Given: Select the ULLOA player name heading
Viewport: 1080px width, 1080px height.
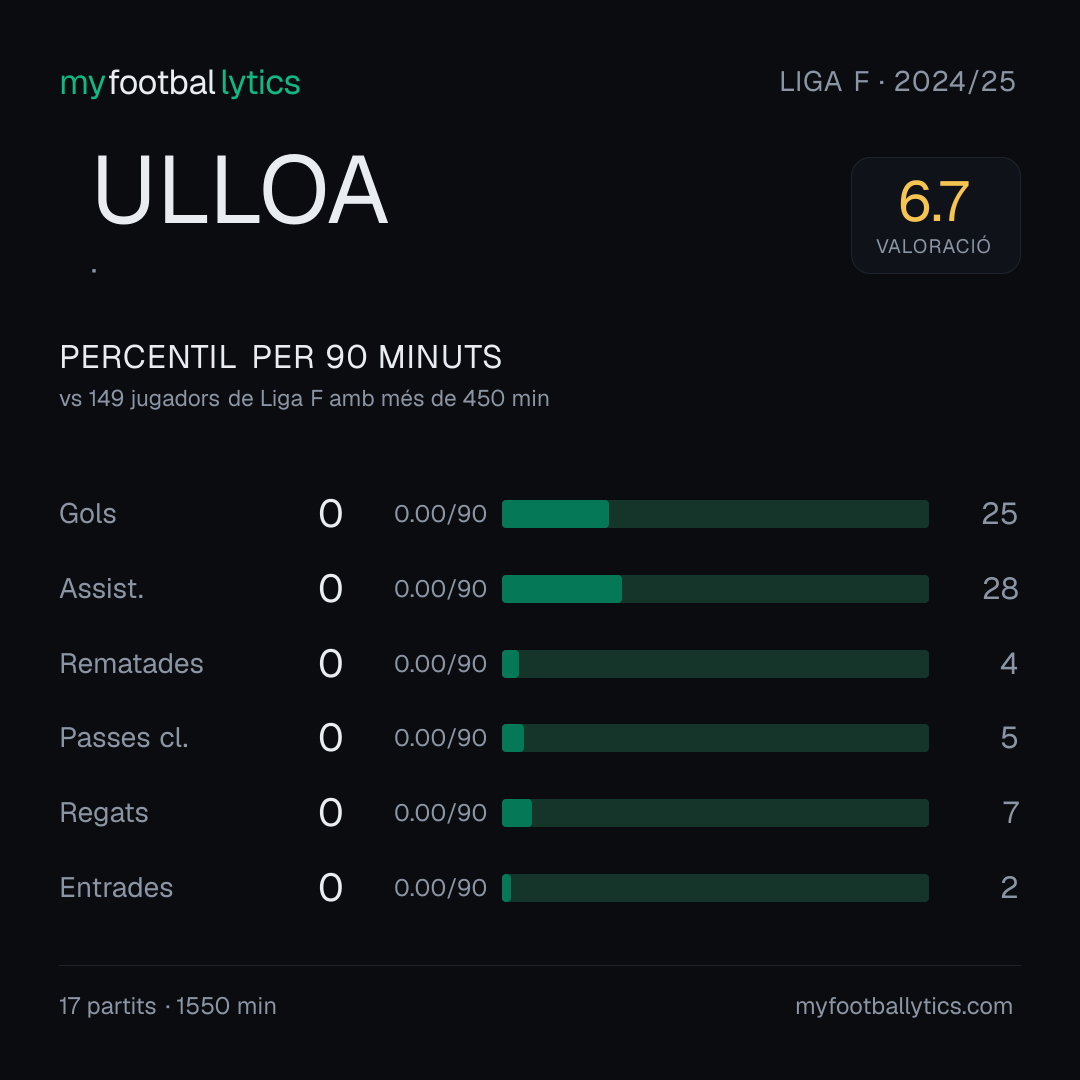Looking at the screenshot, I should tap(240, 189).
